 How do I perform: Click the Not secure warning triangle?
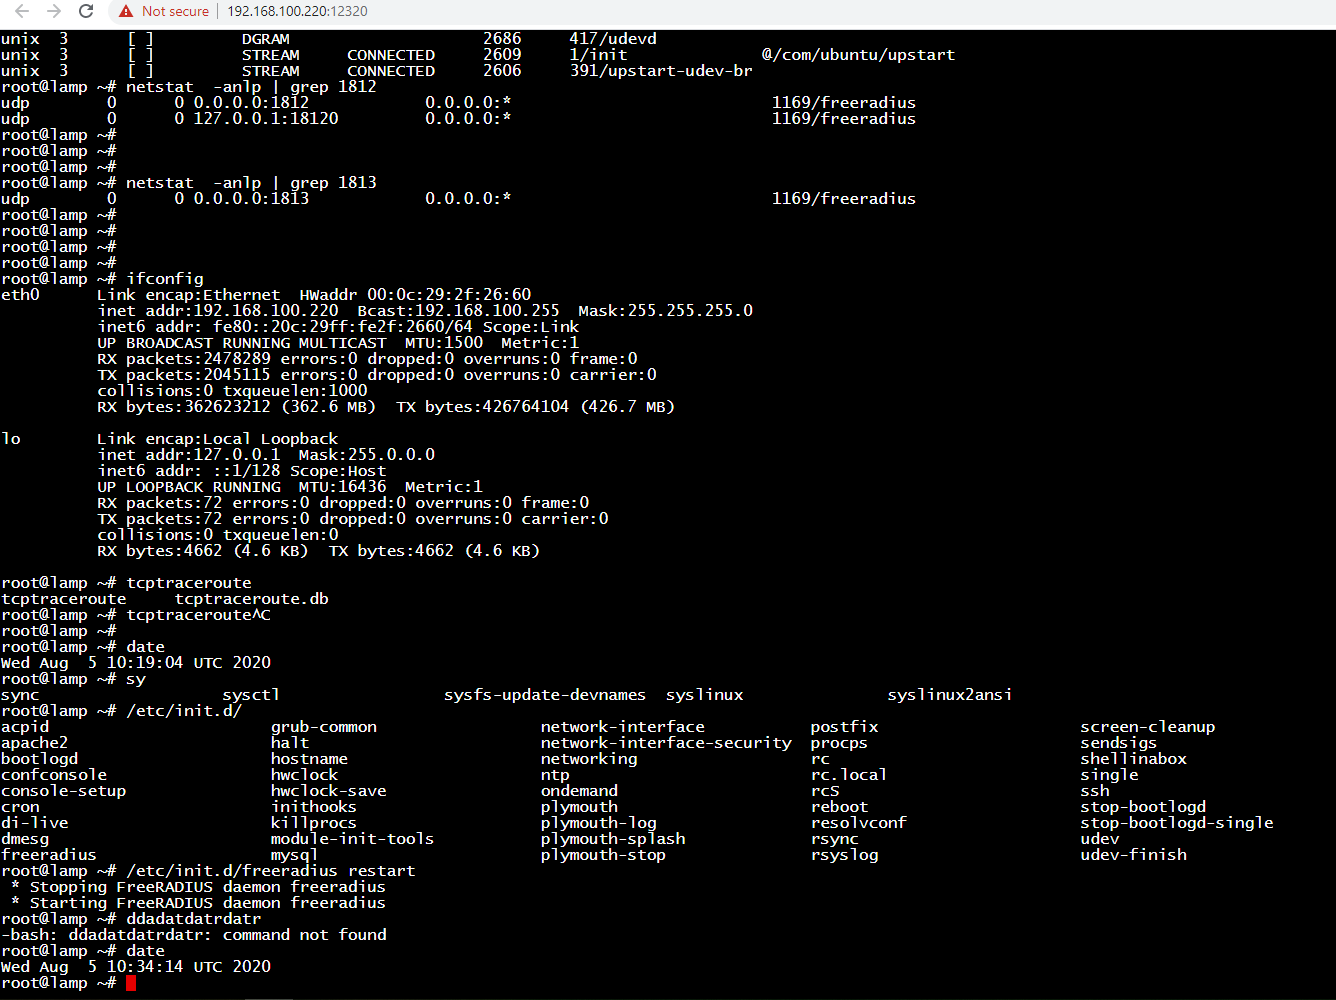coord(126,11)
